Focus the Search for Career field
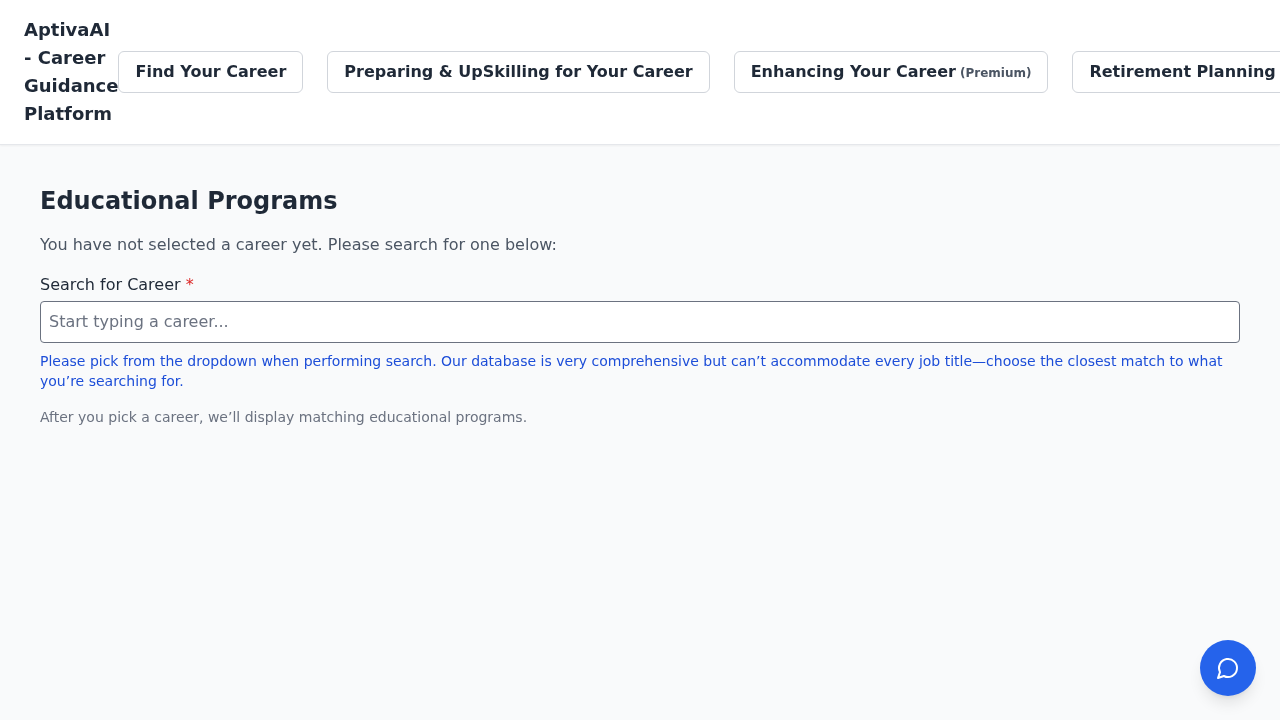 (640, 322)
